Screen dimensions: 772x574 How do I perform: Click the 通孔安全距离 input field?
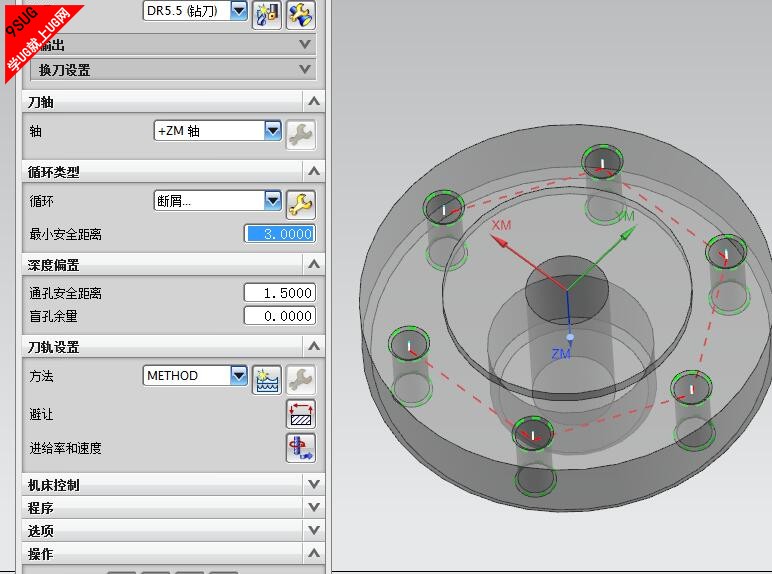click(280, 293)
